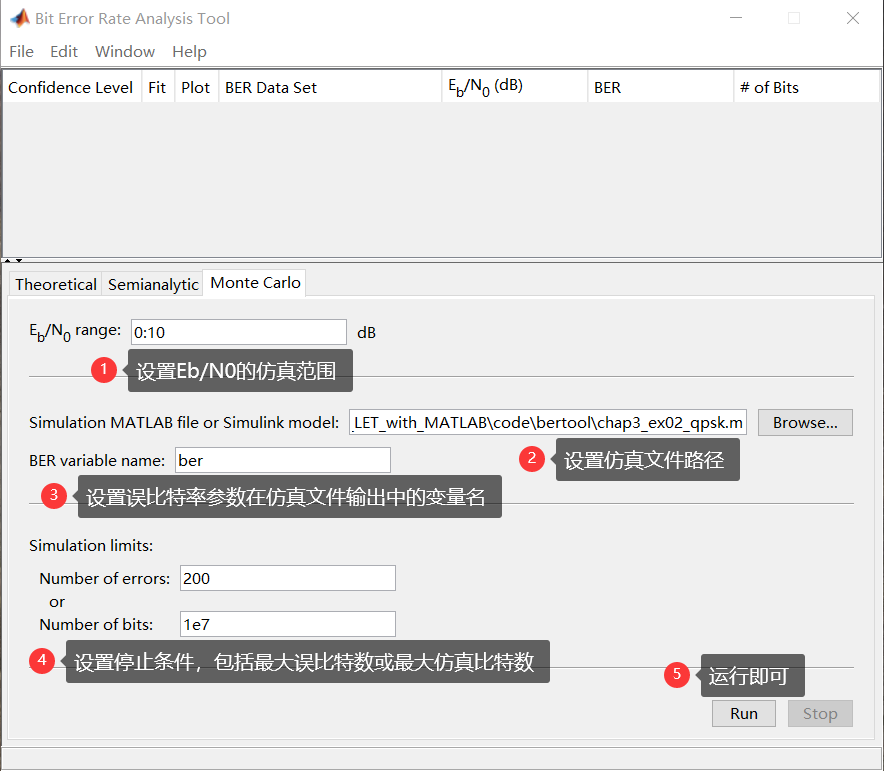Open the Edit menu
Viewport: 884px width, 771px height.
[63, 51]
